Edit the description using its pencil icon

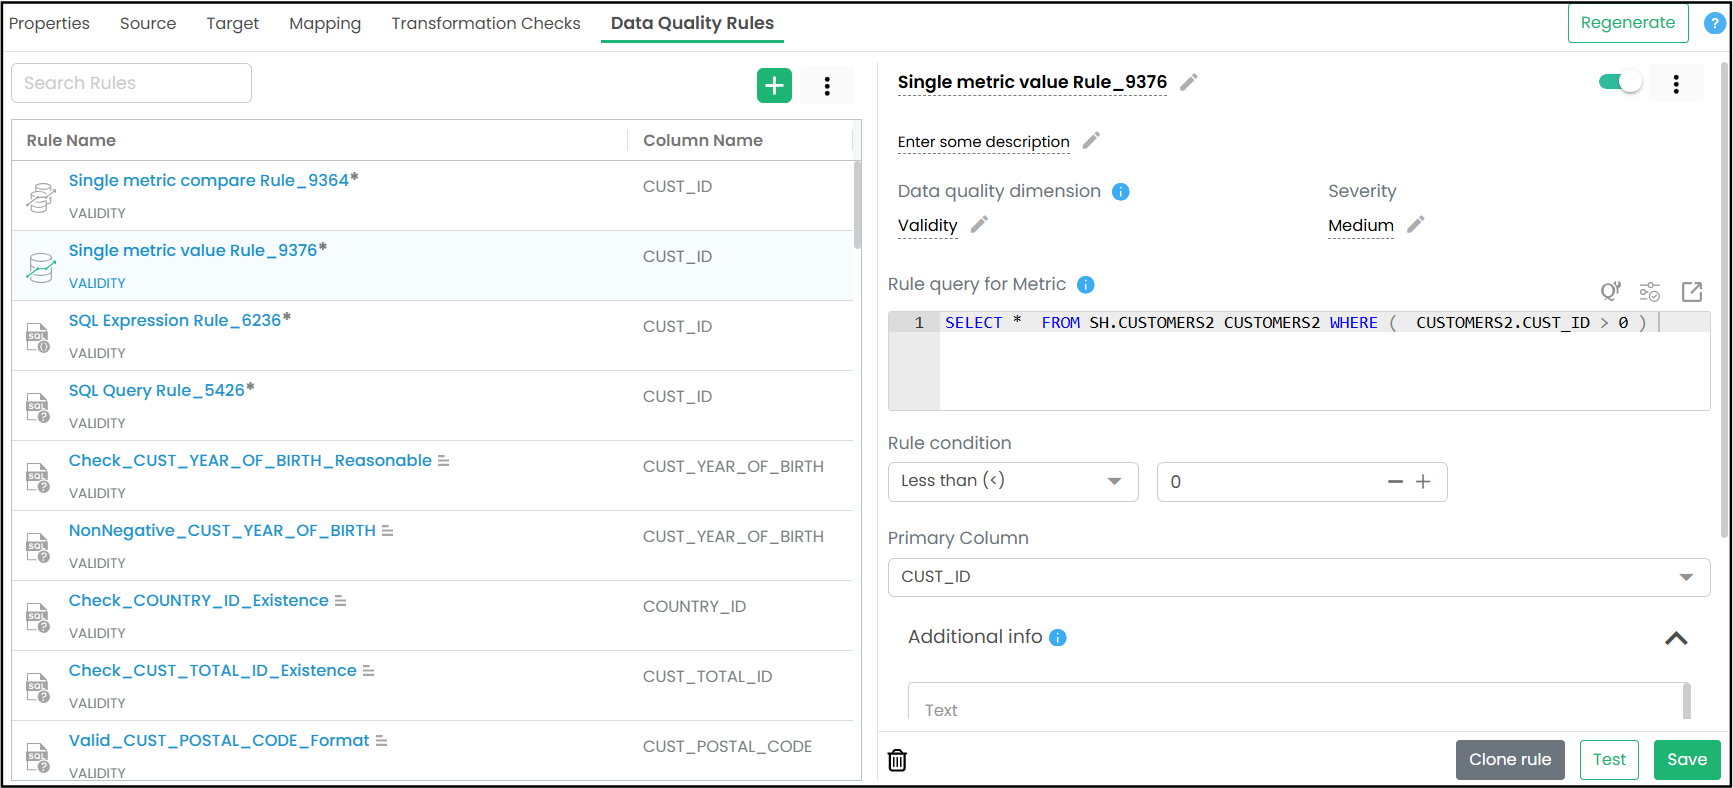[1091, 141]
